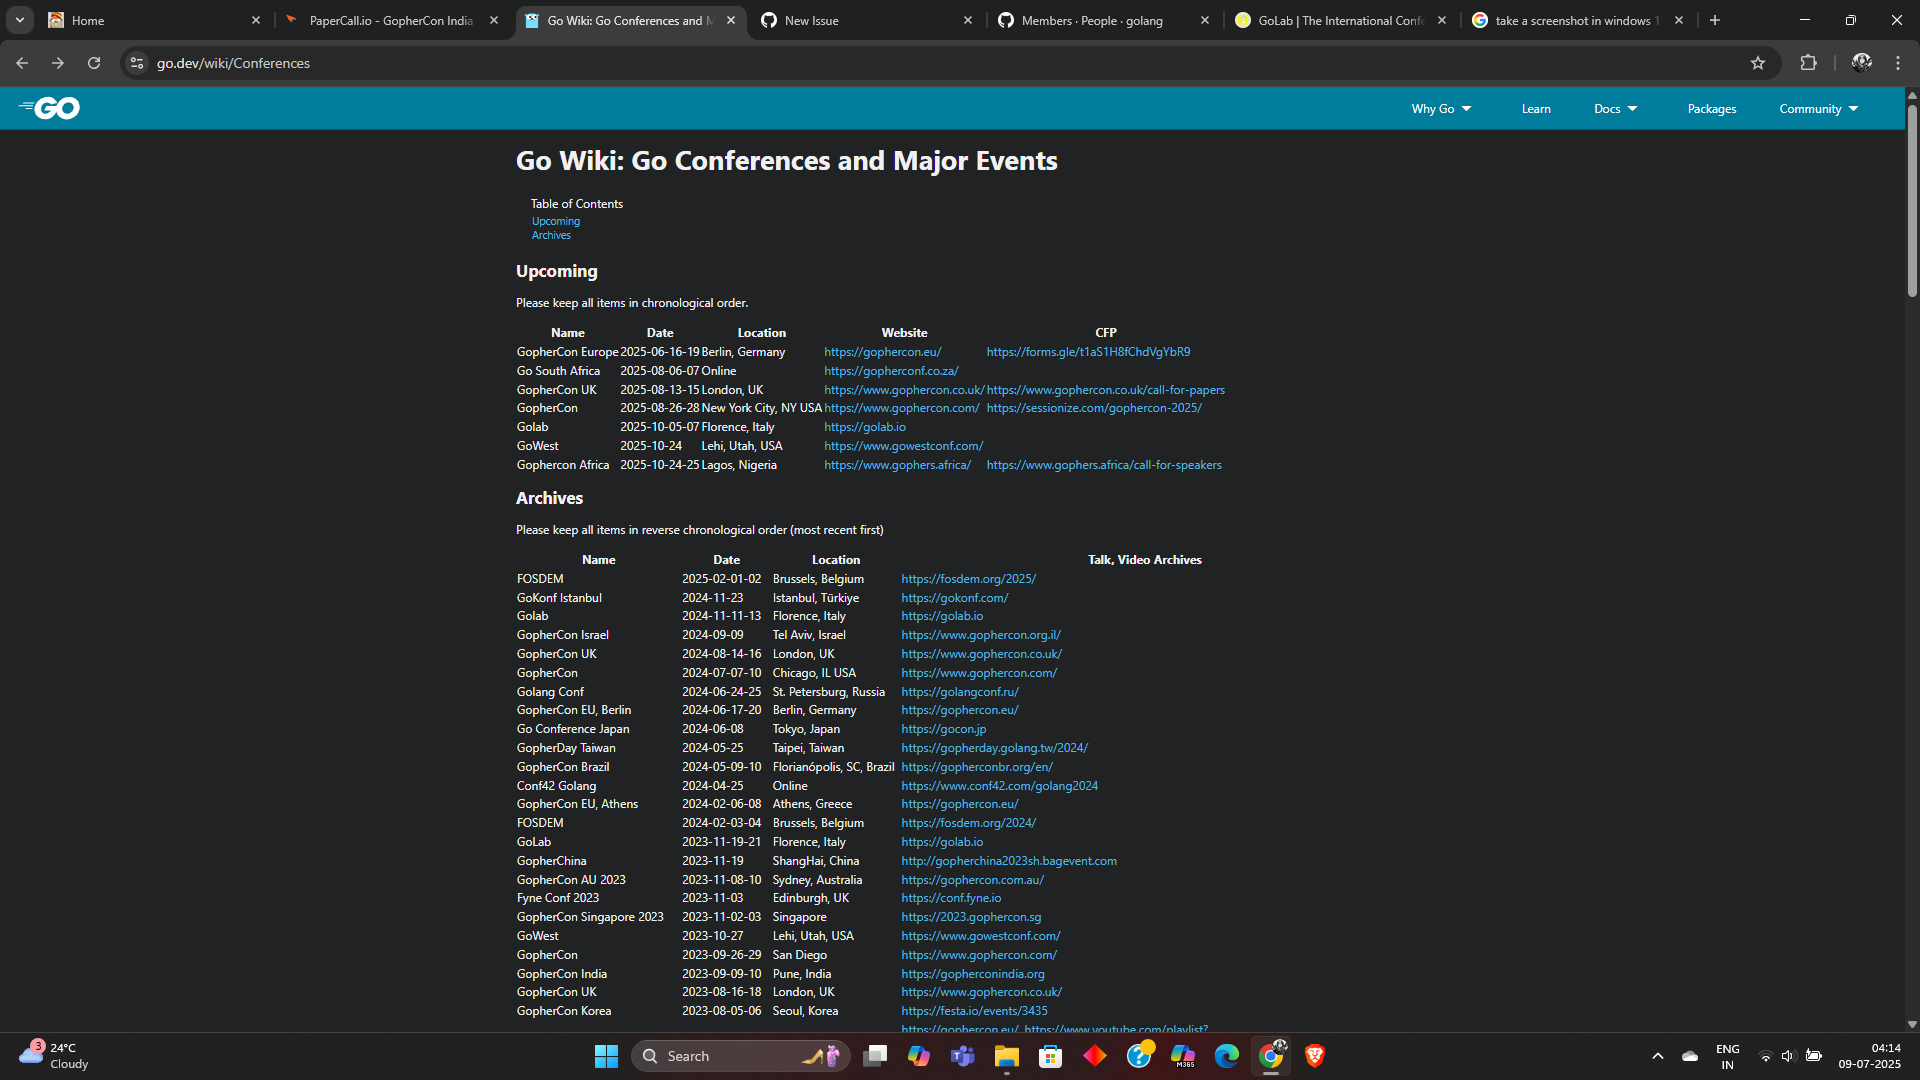Open File Explorer from the taskbar
1920x1080 pixels.
click(x=1006, y=1056)
